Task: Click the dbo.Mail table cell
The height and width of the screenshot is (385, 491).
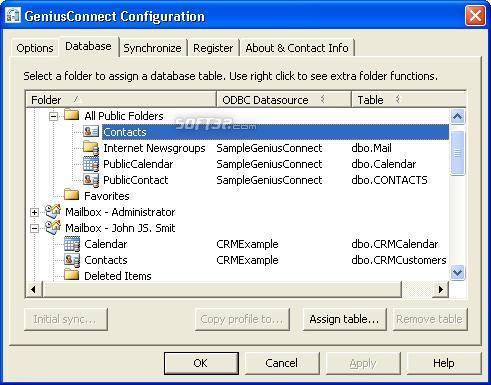Action: click(x=371, y=148)
